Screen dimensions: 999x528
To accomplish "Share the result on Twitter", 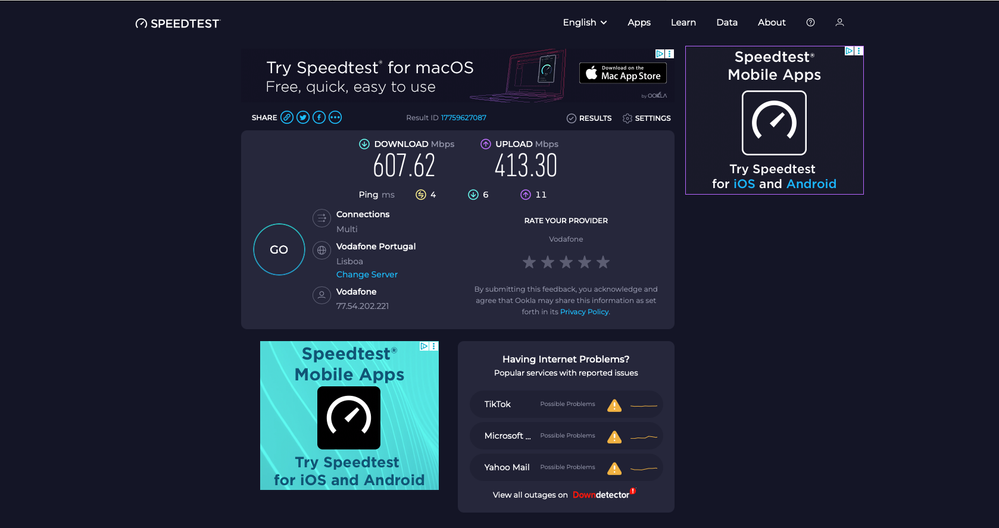I will coord(303,117).
